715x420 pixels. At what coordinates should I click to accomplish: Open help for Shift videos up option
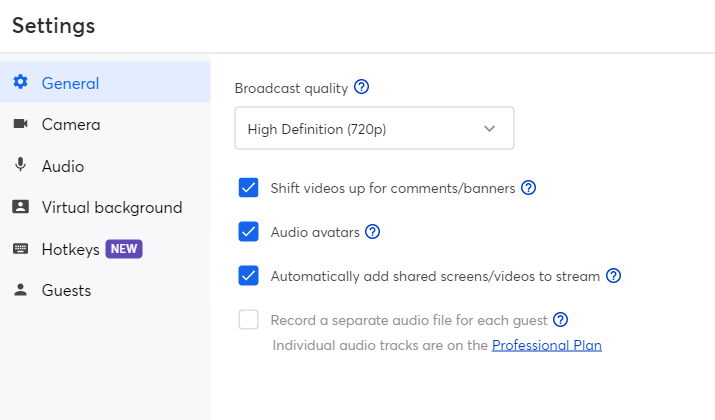528,187
